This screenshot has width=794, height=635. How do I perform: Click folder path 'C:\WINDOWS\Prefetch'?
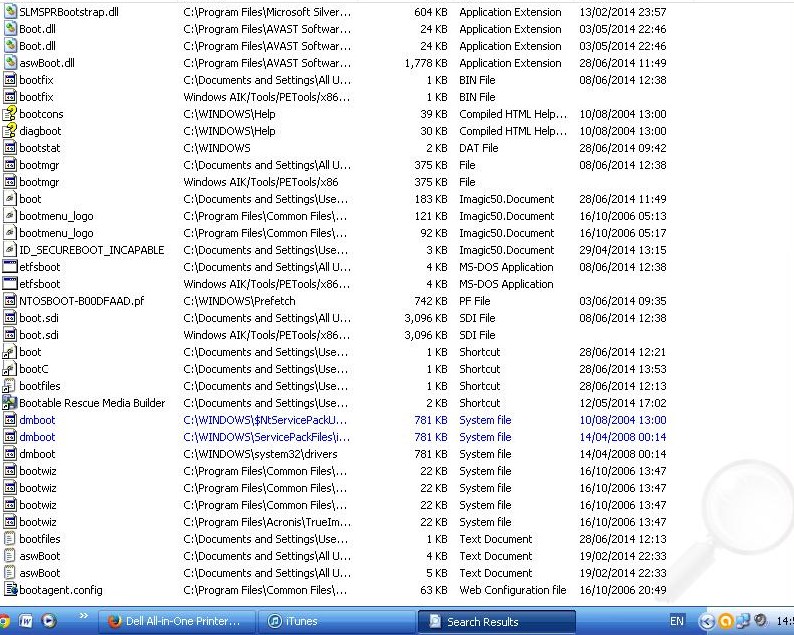[x=240, y=301]
